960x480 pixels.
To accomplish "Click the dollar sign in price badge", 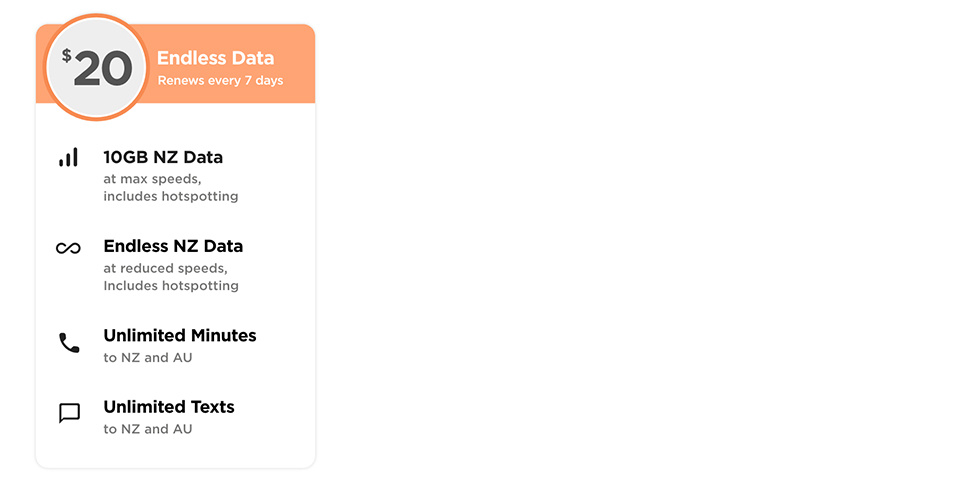I will click(67, 56).
